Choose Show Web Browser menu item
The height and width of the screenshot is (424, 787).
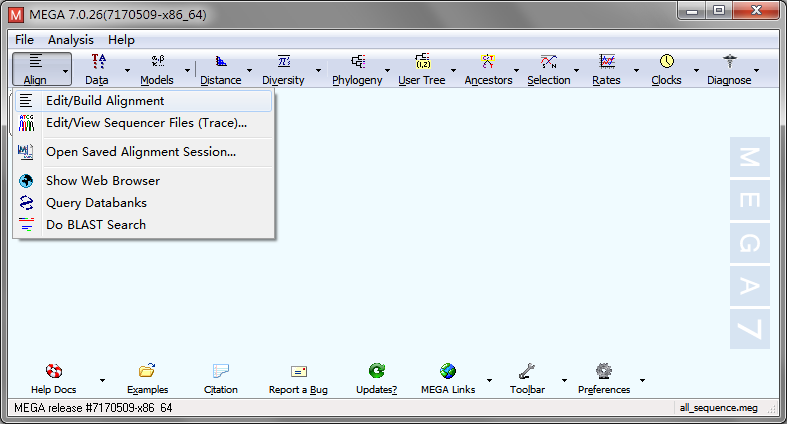pos(144,181)
